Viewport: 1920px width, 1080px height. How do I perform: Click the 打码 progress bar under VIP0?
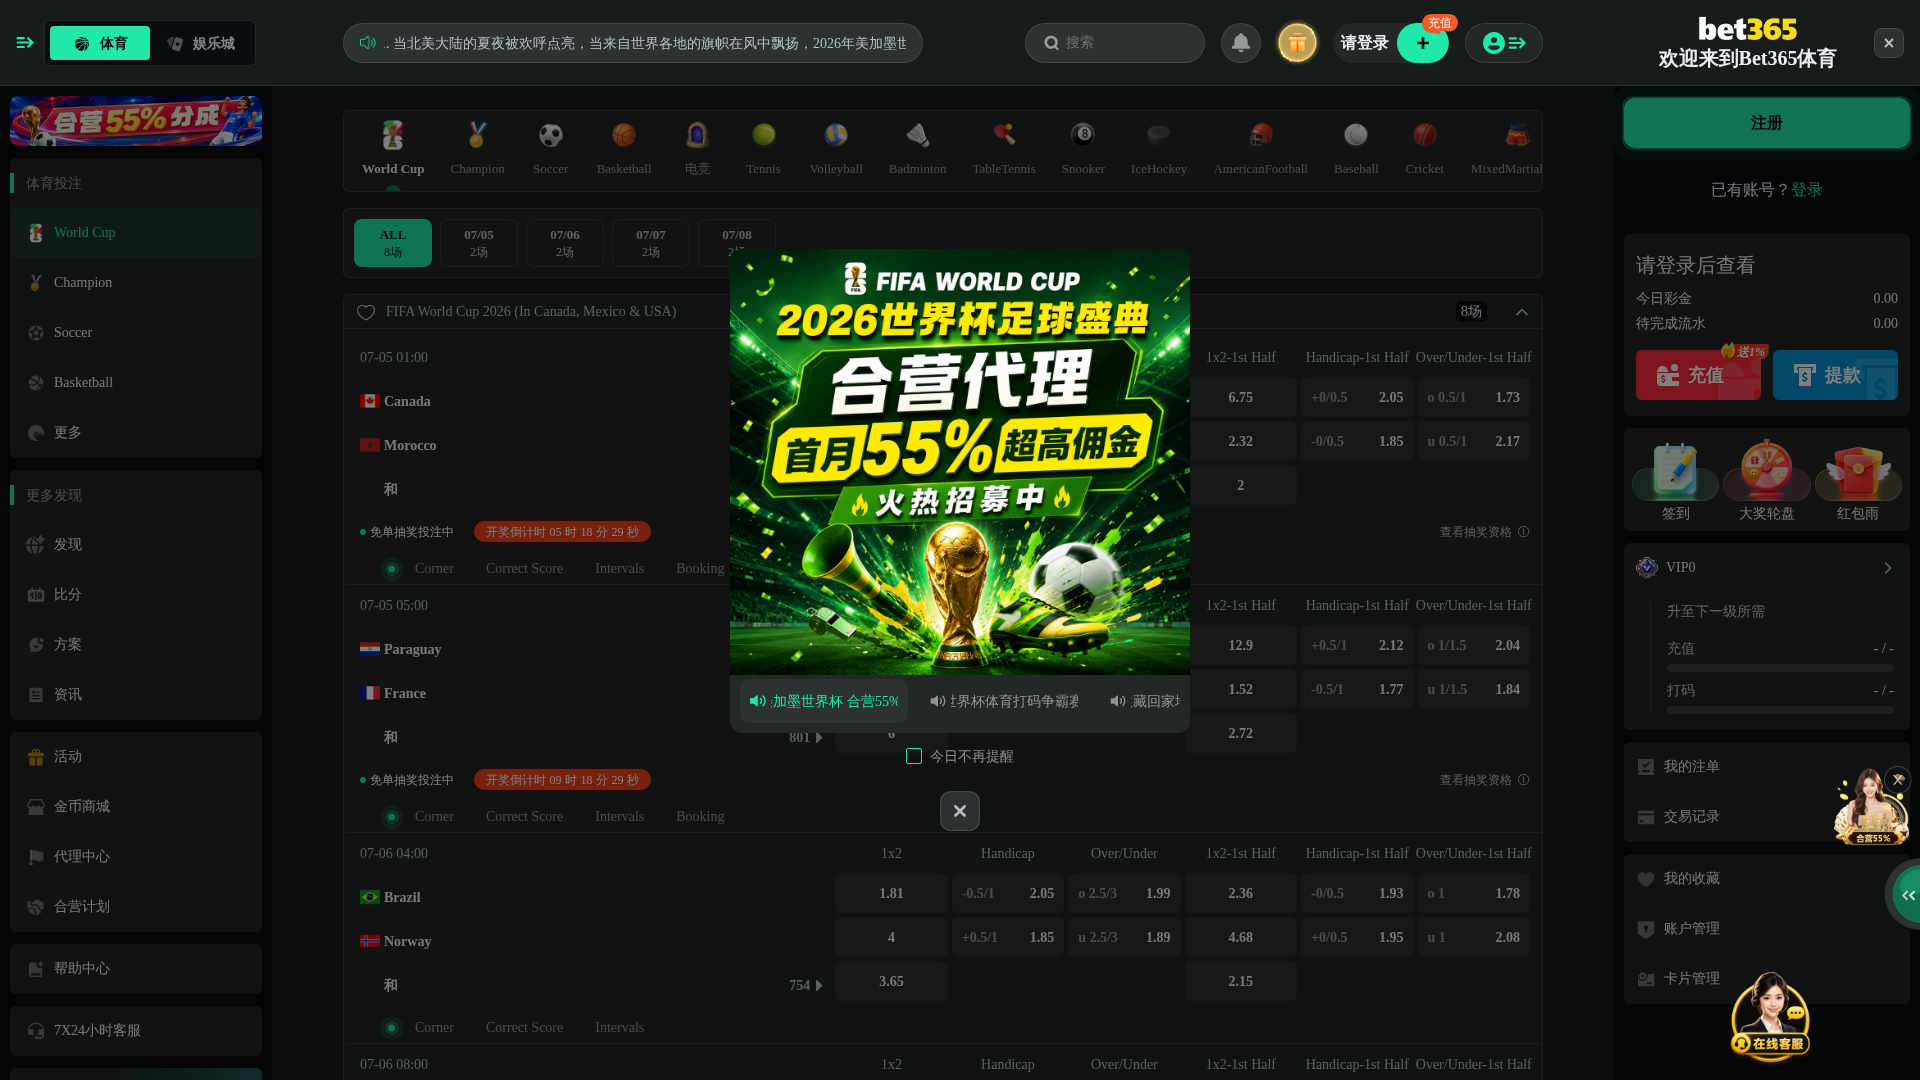point(1780,710)
